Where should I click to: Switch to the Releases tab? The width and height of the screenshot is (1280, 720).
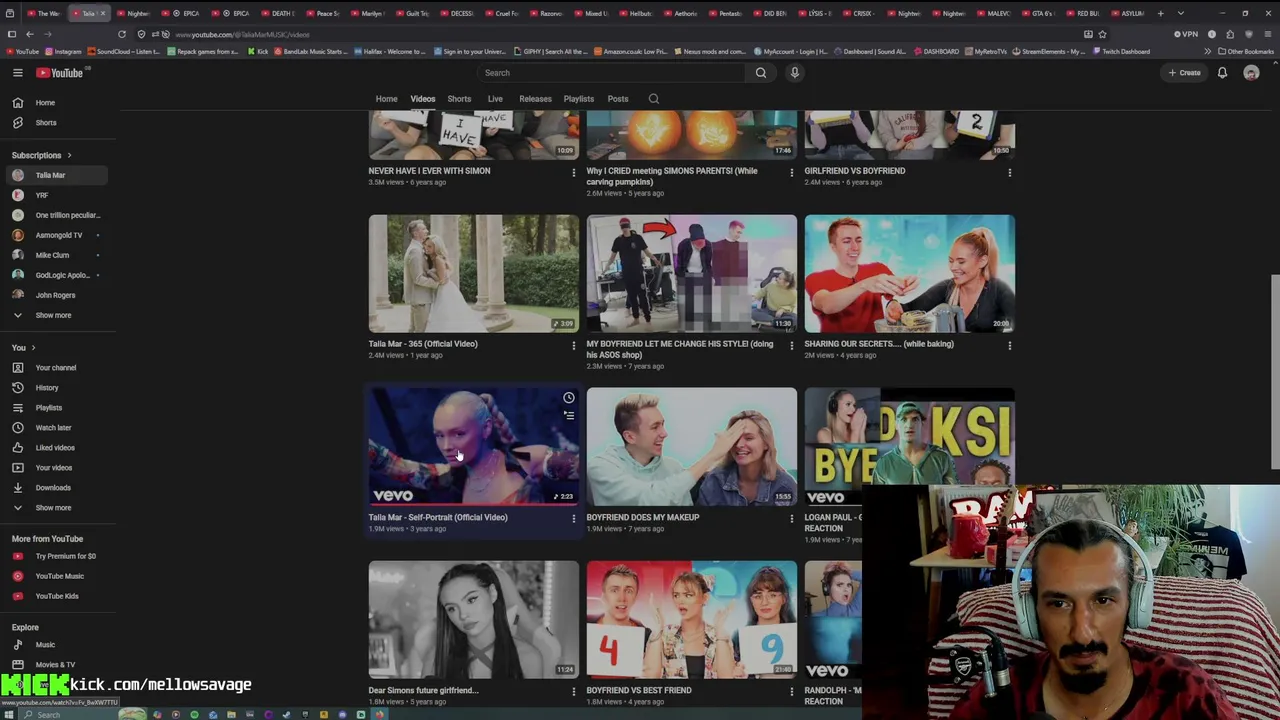[535, 99]
